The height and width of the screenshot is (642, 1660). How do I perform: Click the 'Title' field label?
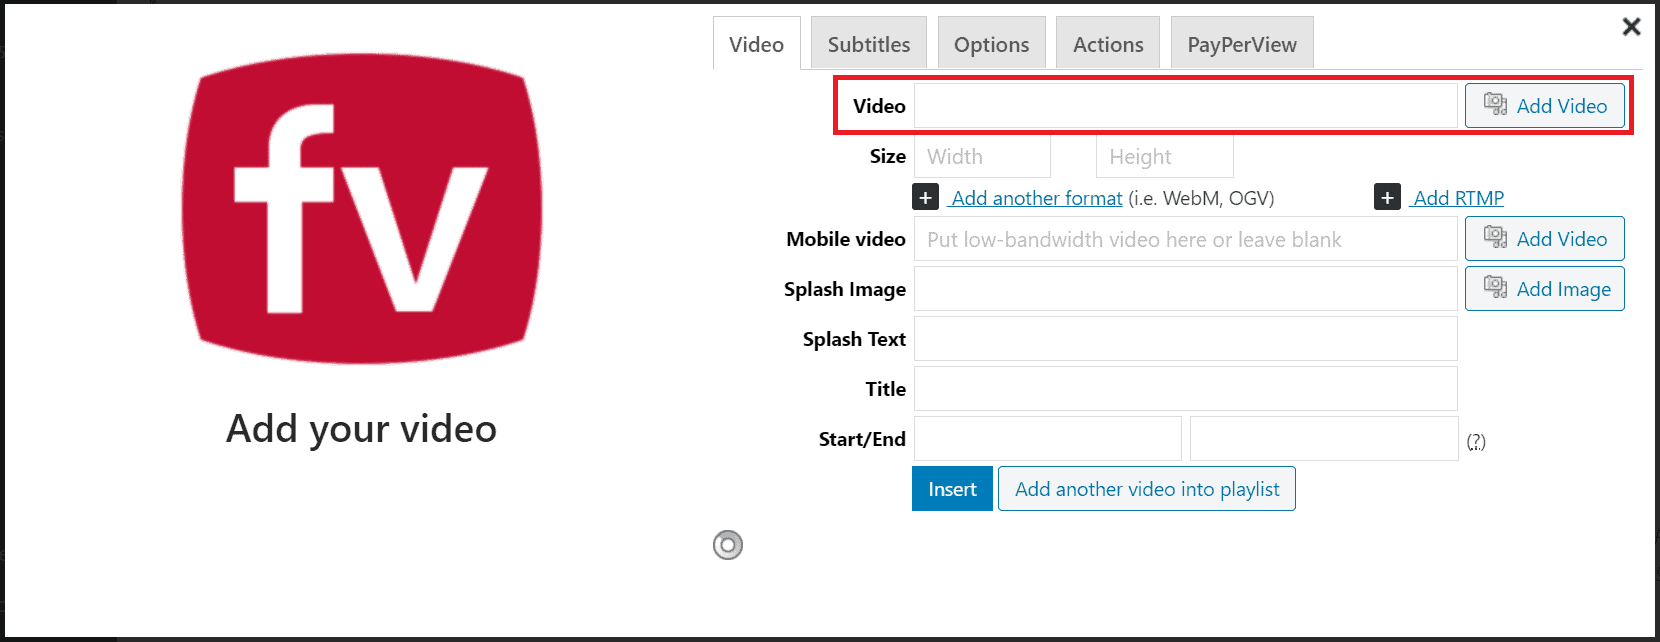(x=886, y=389)
